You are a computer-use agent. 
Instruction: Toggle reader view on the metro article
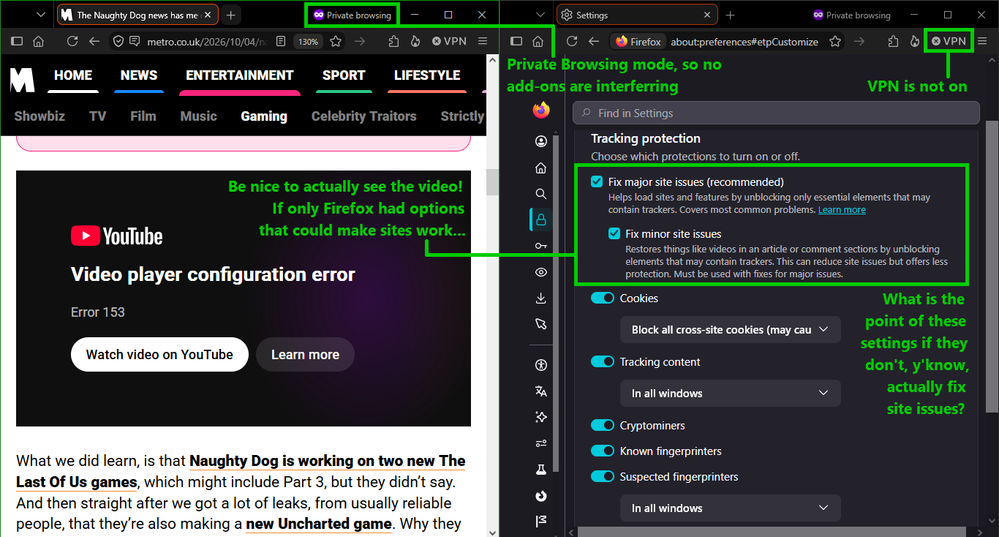click(281, 41)
